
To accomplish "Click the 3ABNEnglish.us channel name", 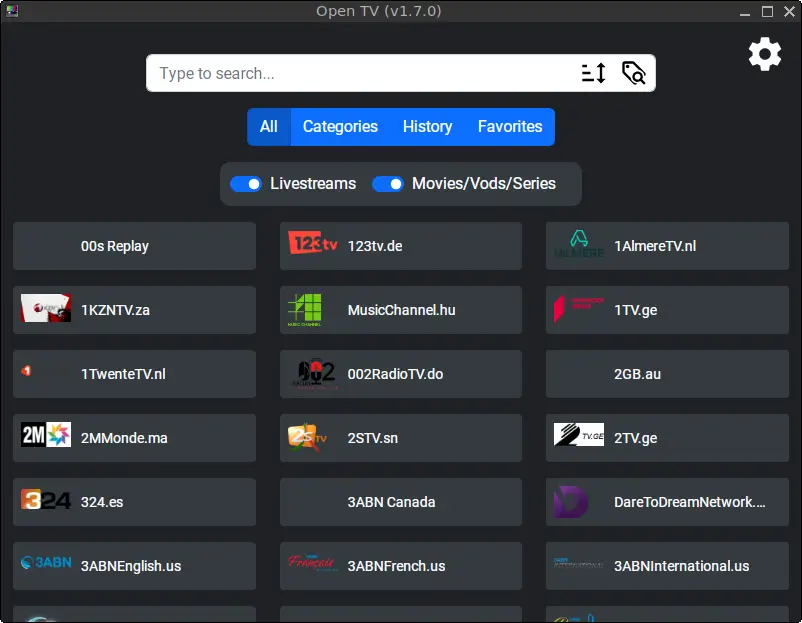I will pyautogui.click(x=131, y=566).
